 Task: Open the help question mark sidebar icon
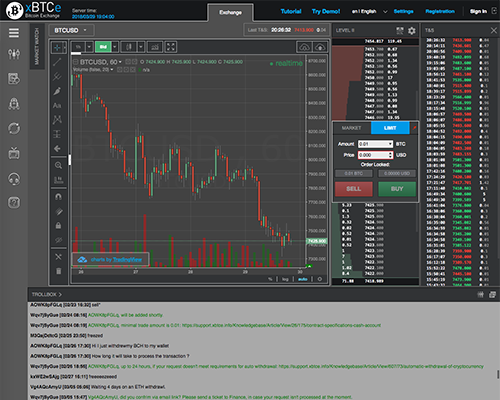coord(14,202)
